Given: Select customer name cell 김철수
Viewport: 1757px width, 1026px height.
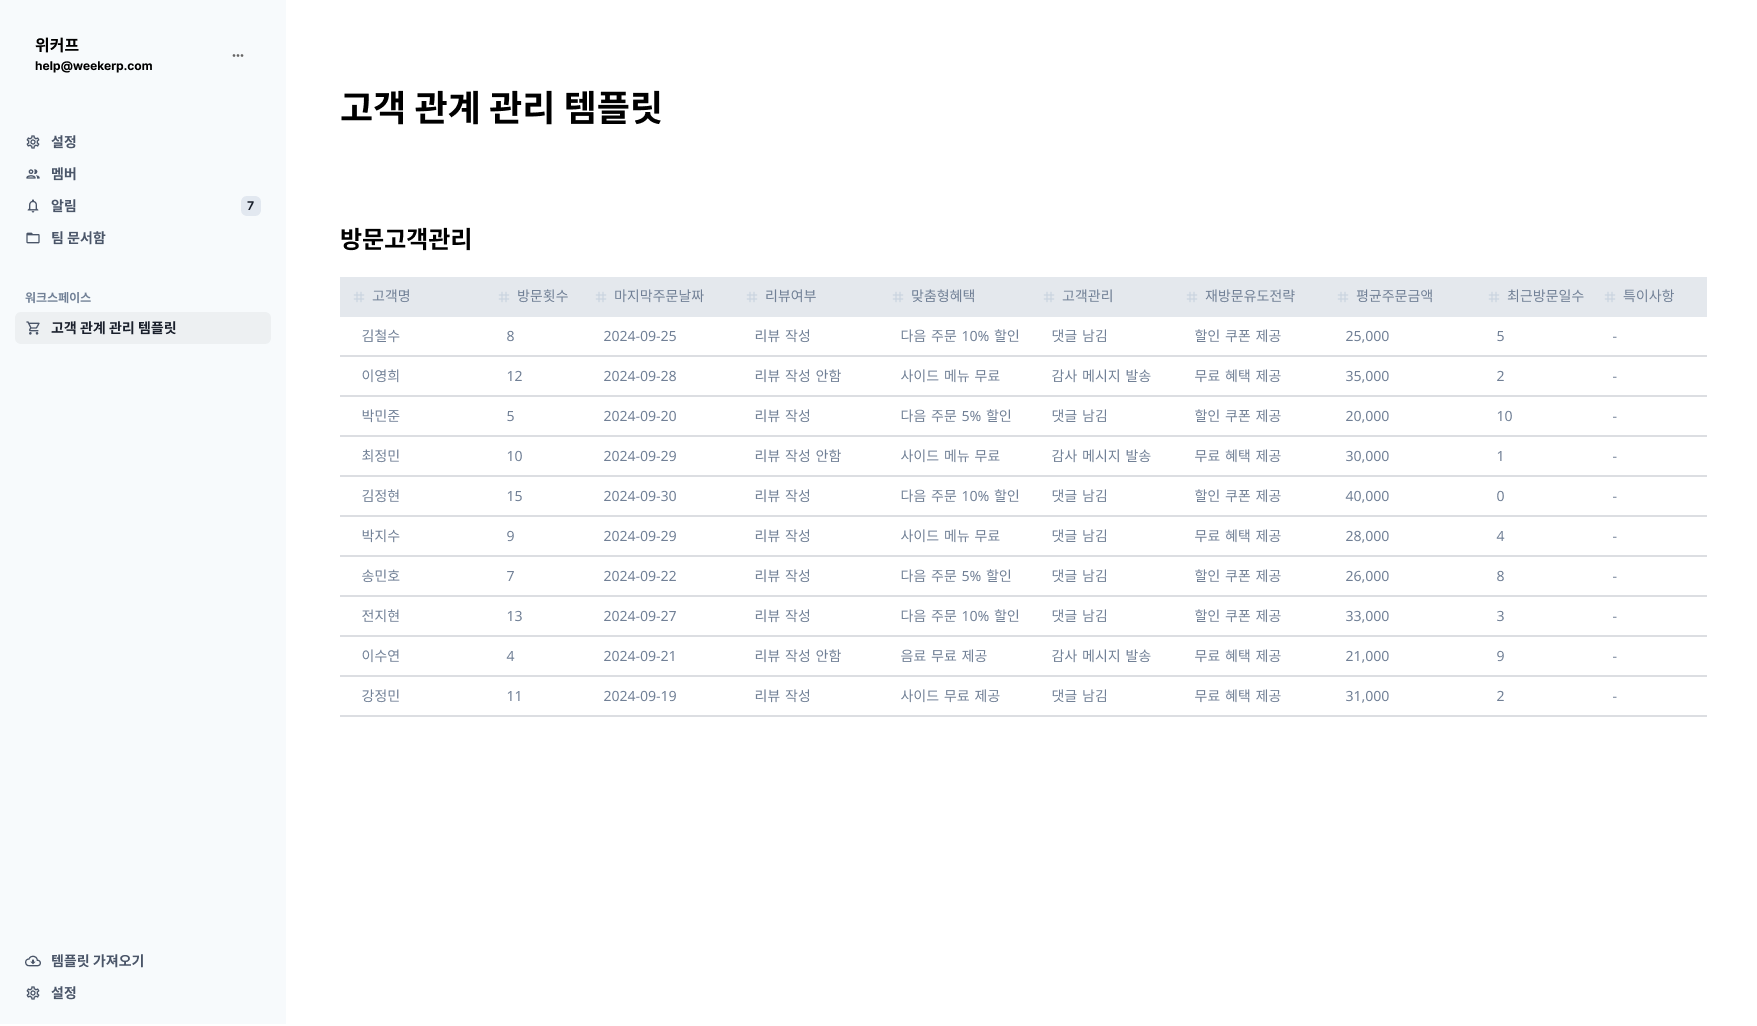Looking at the screenshot, I should tap(381, 336).
